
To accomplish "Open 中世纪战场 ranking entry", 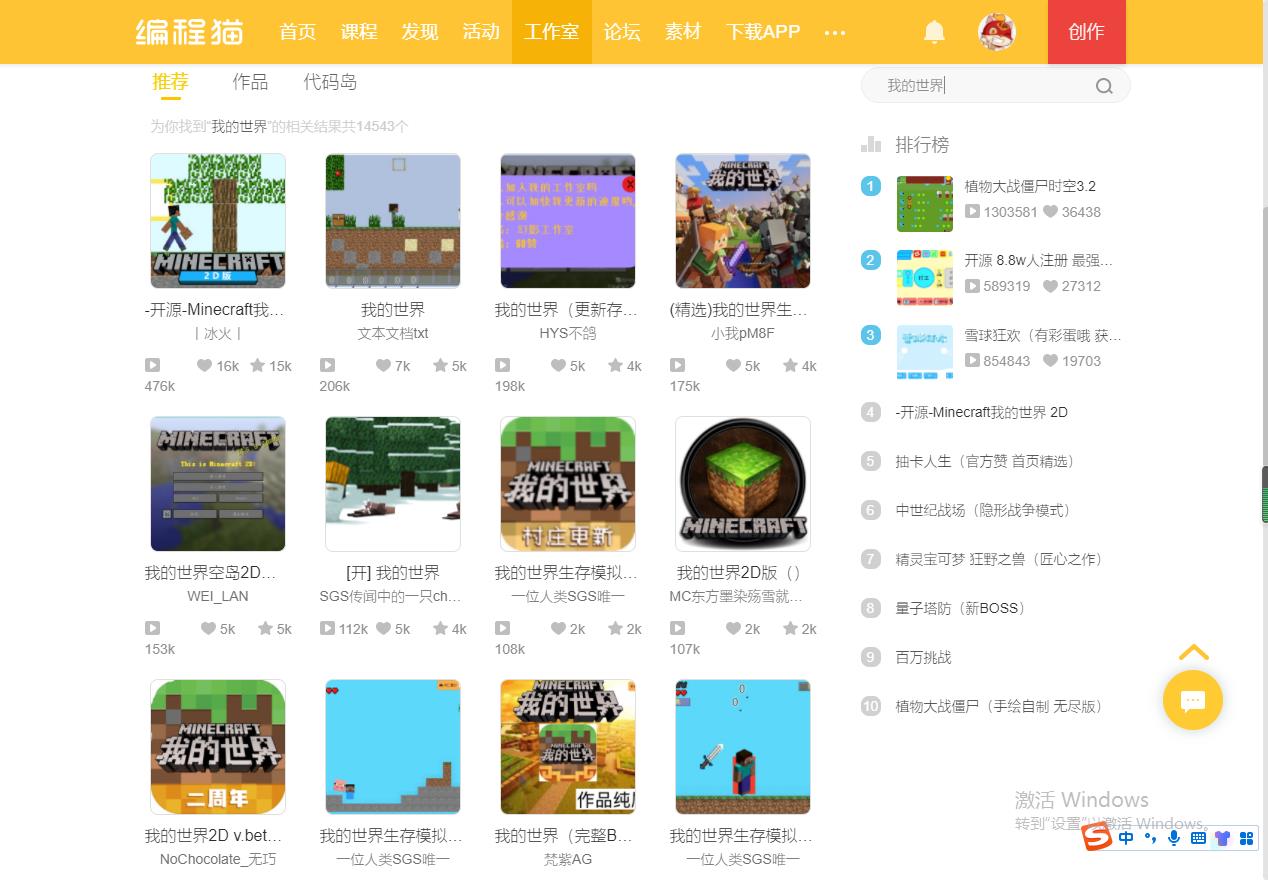I will pyautogui.click(x=983, y=510).
